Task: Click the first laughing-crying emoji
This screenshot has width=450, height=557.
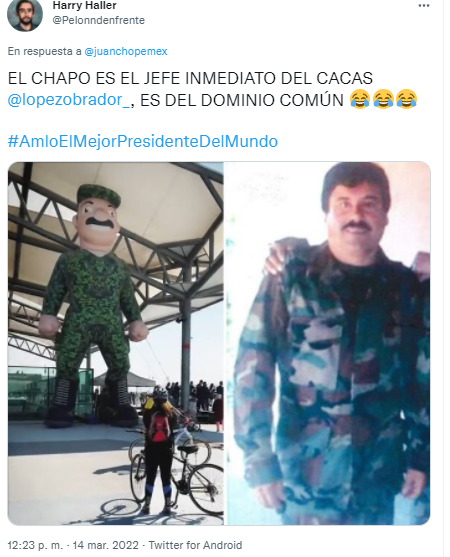Action: point(360,99)
